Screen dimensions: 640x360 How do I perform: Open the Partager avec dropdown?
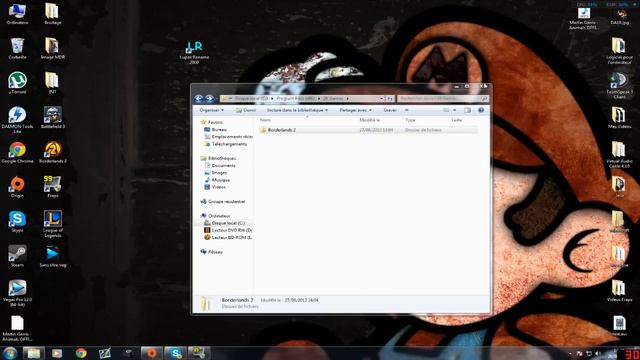coord(356,110)
